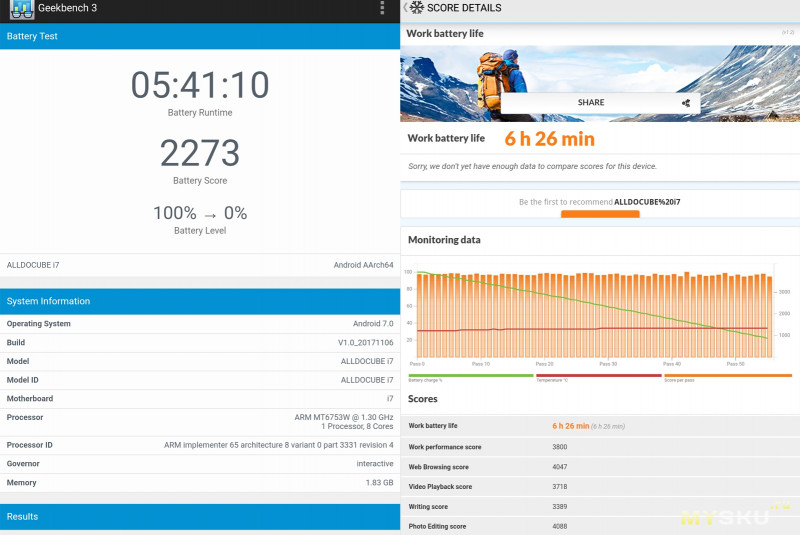This screenshot has width=800, height=535.
Task: Click the ALLDOCUBE%20i7 device name
Action: [x=647, y=202]
